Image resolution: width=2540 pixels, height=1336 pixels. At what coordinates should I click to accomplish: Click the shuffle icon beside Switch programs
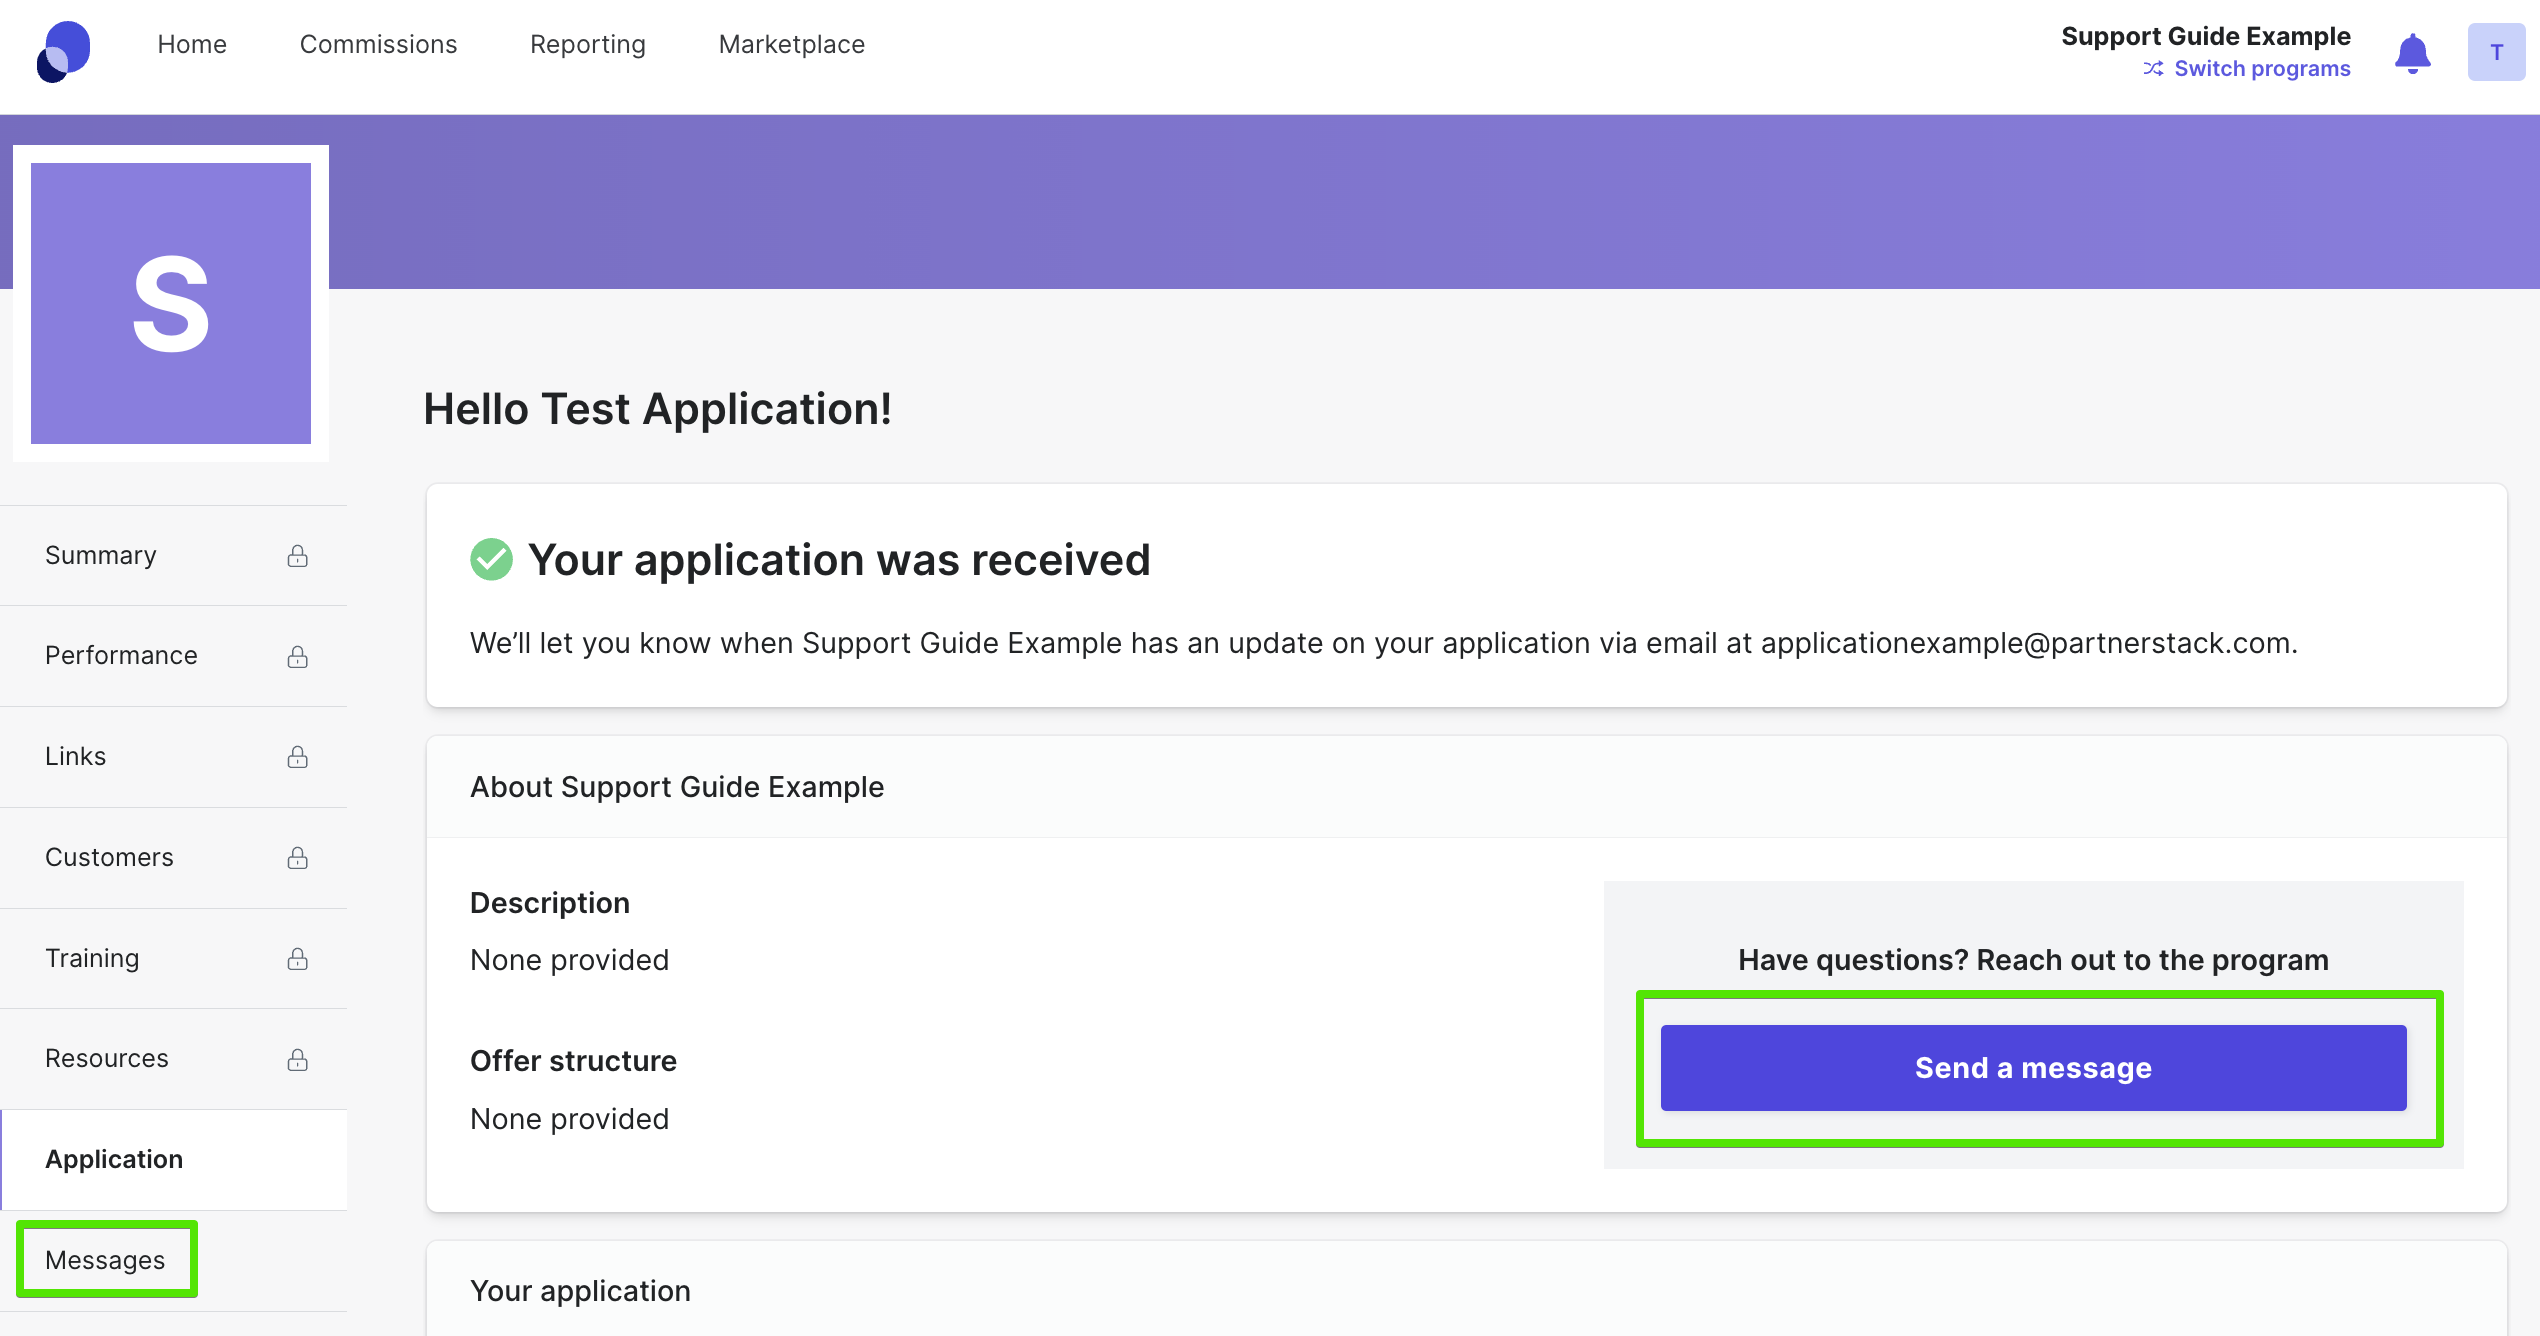click(x=2153, y=69)
